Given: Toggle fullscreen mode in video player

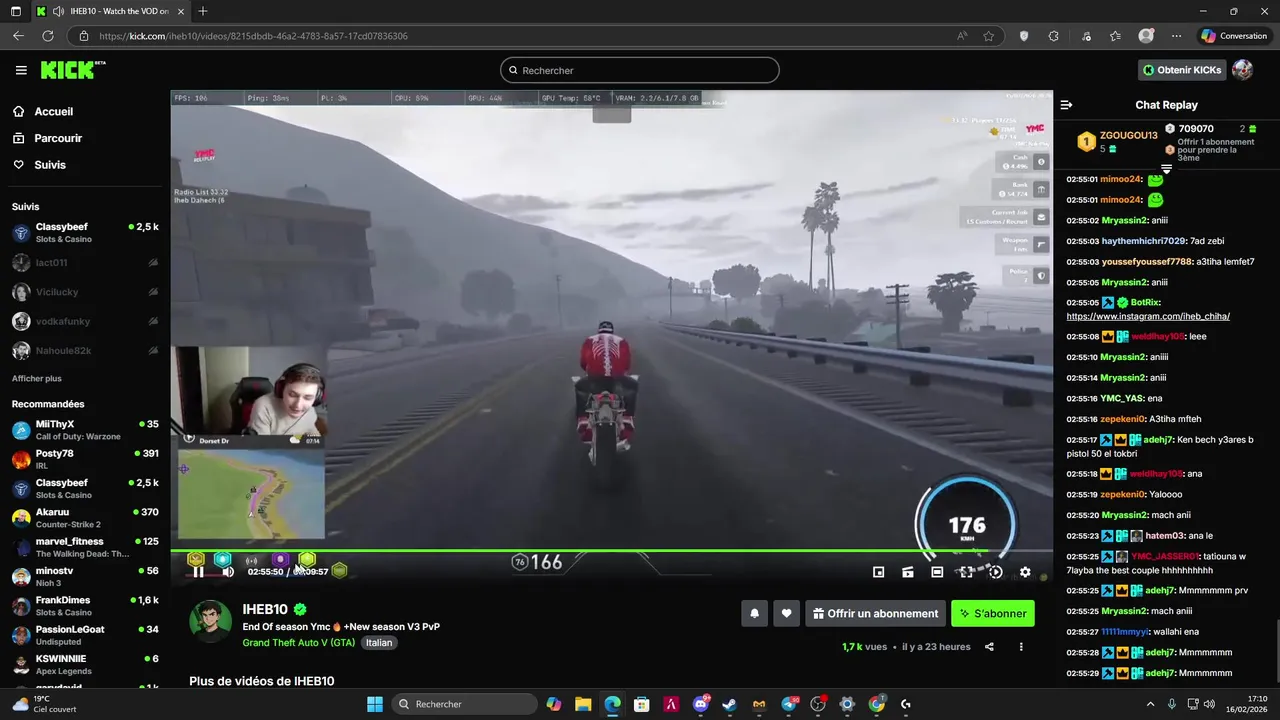Looking at the screenshot, I should click(x=966, y=572).
